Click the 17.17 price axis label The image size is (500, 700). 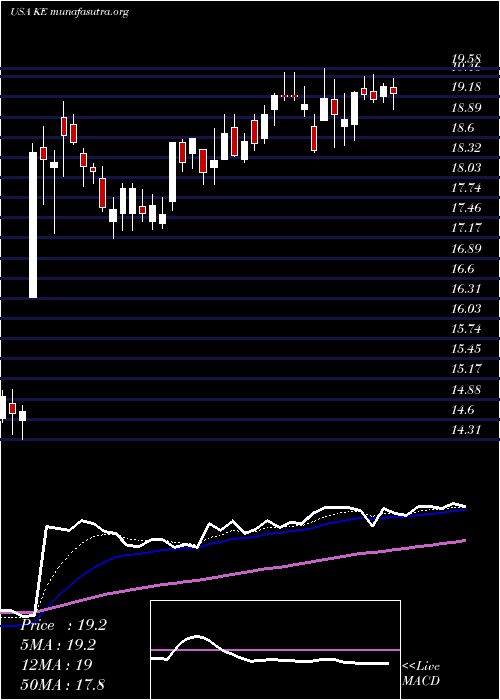coord(466,228)
